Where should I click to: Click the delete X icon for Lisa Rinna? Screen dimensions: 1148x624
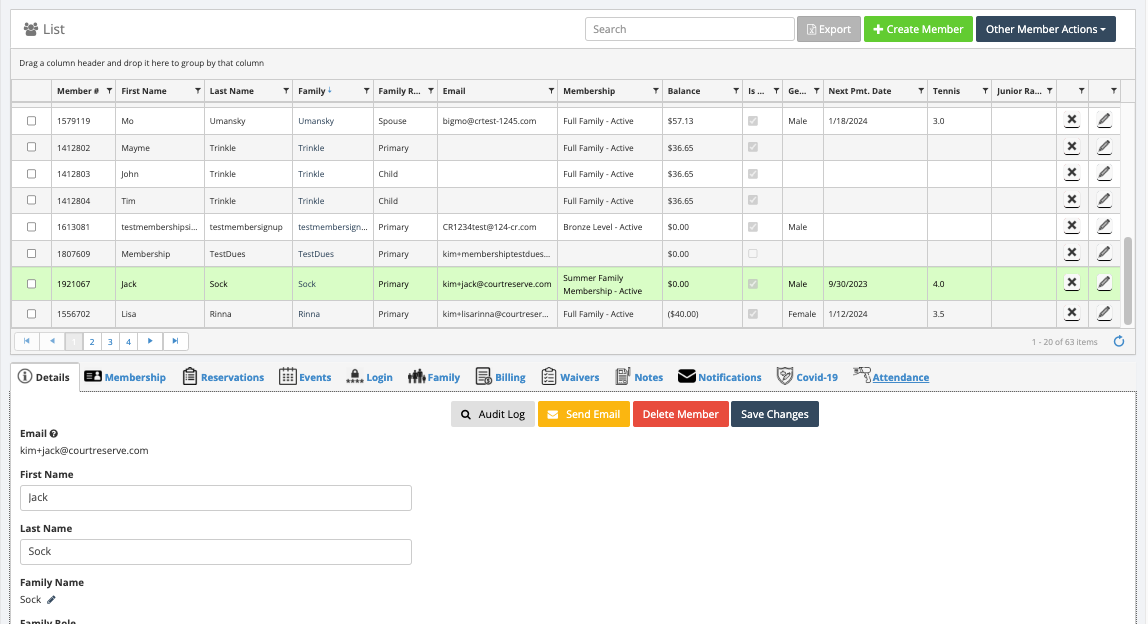[1071, 313]
